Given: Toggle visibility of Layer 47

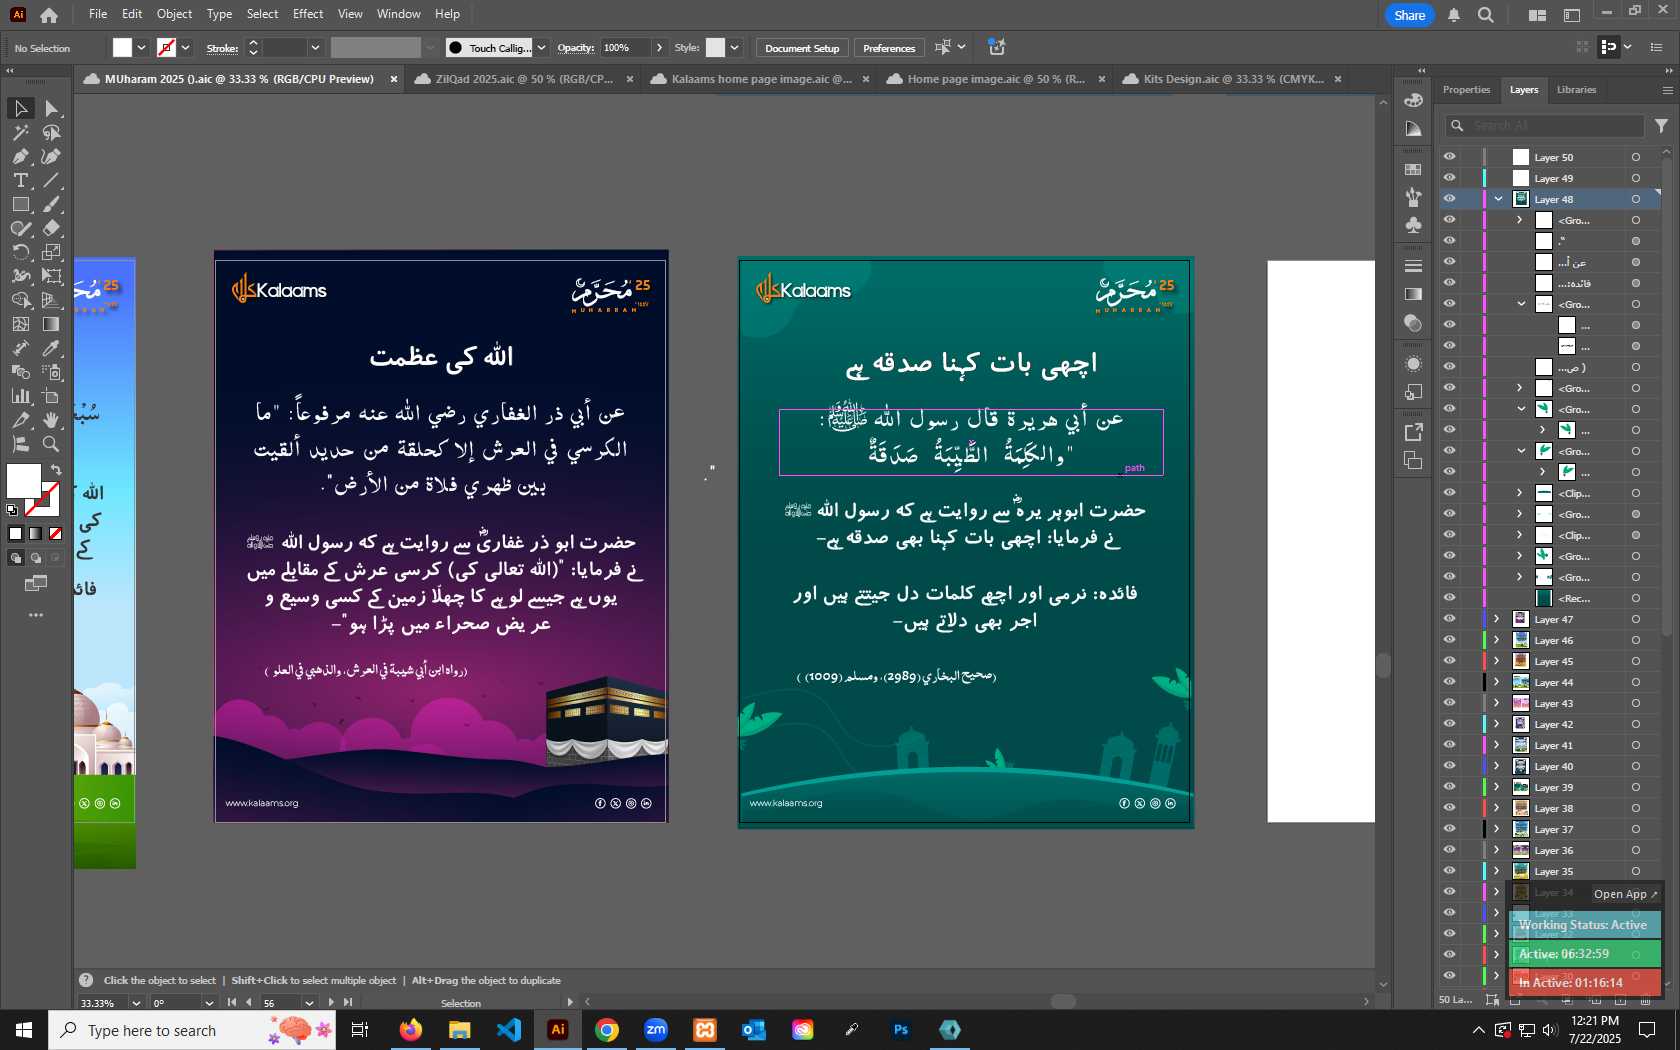Looking at the screenshot, I should point(1449,619).
